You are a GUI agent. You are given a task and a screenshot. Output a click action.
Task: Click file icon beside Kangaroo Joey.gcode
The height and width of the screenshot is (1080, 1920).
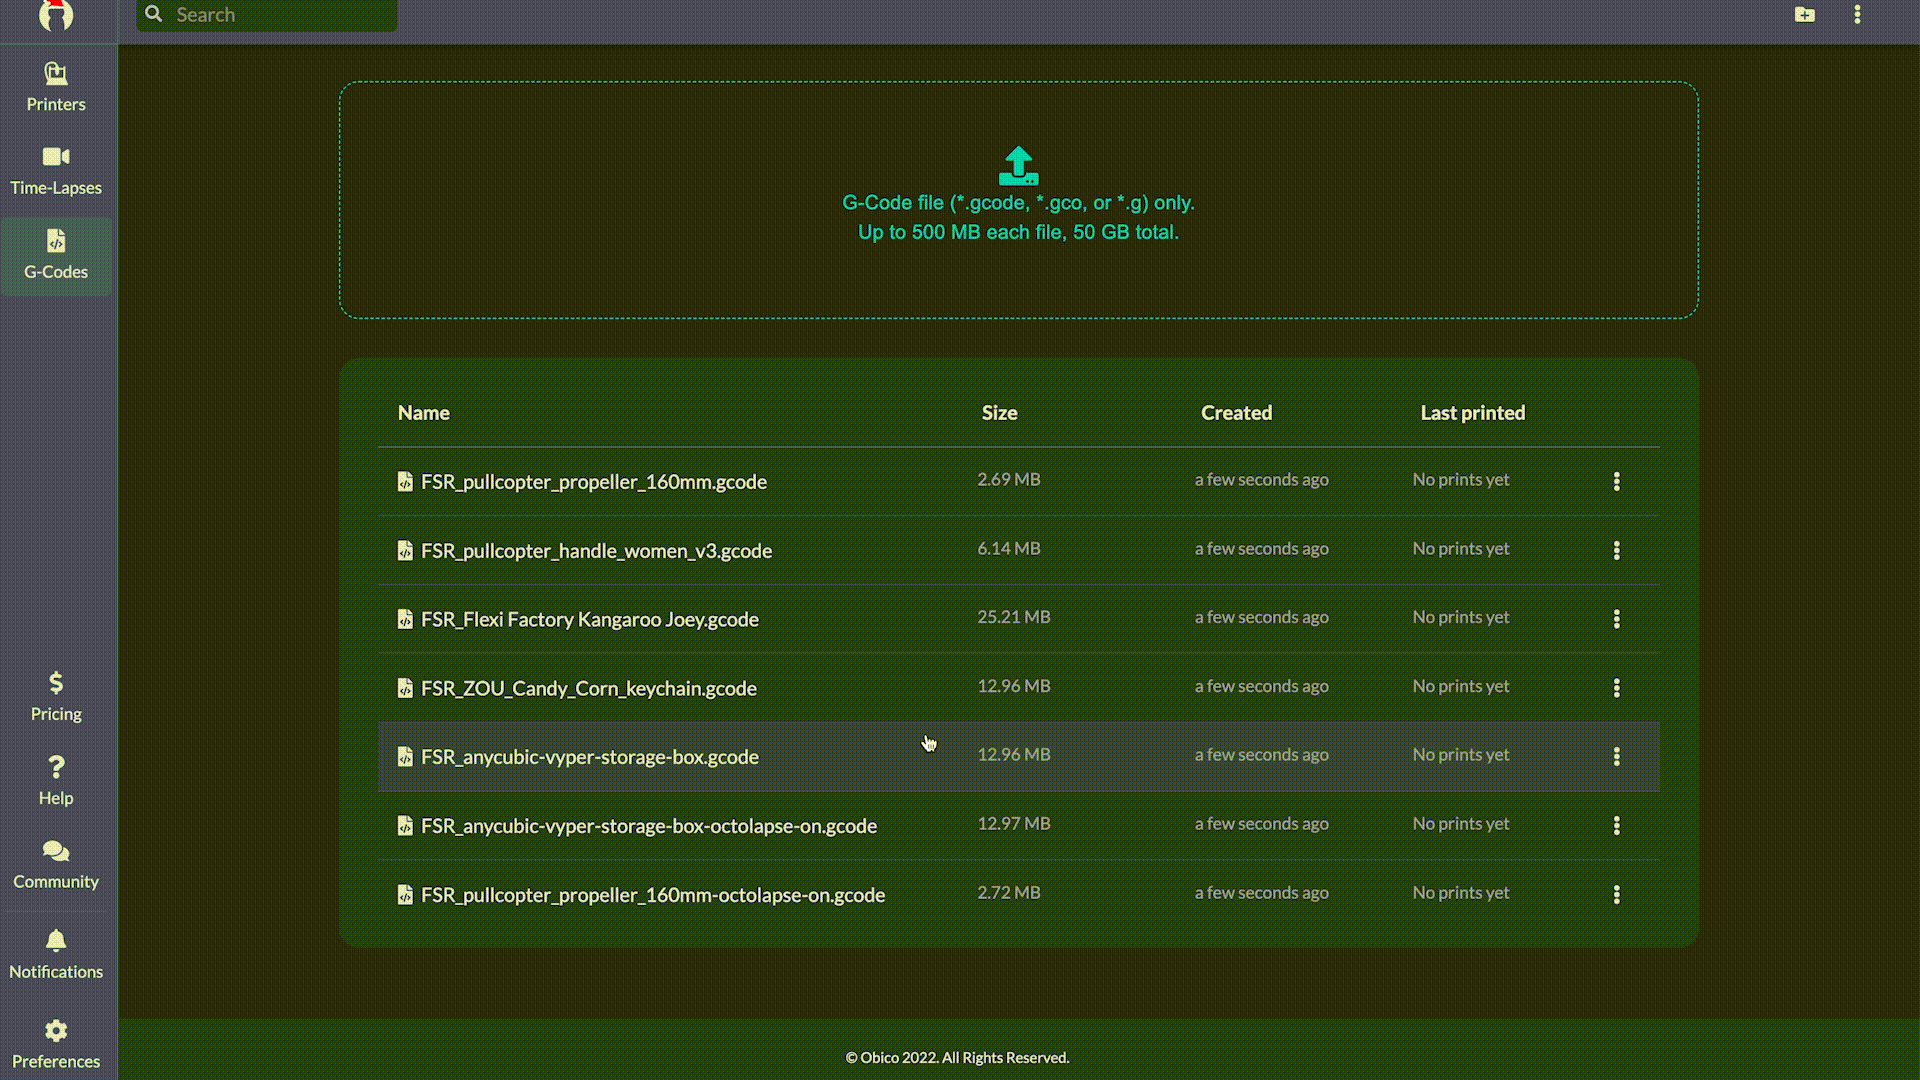coord(405,619)
